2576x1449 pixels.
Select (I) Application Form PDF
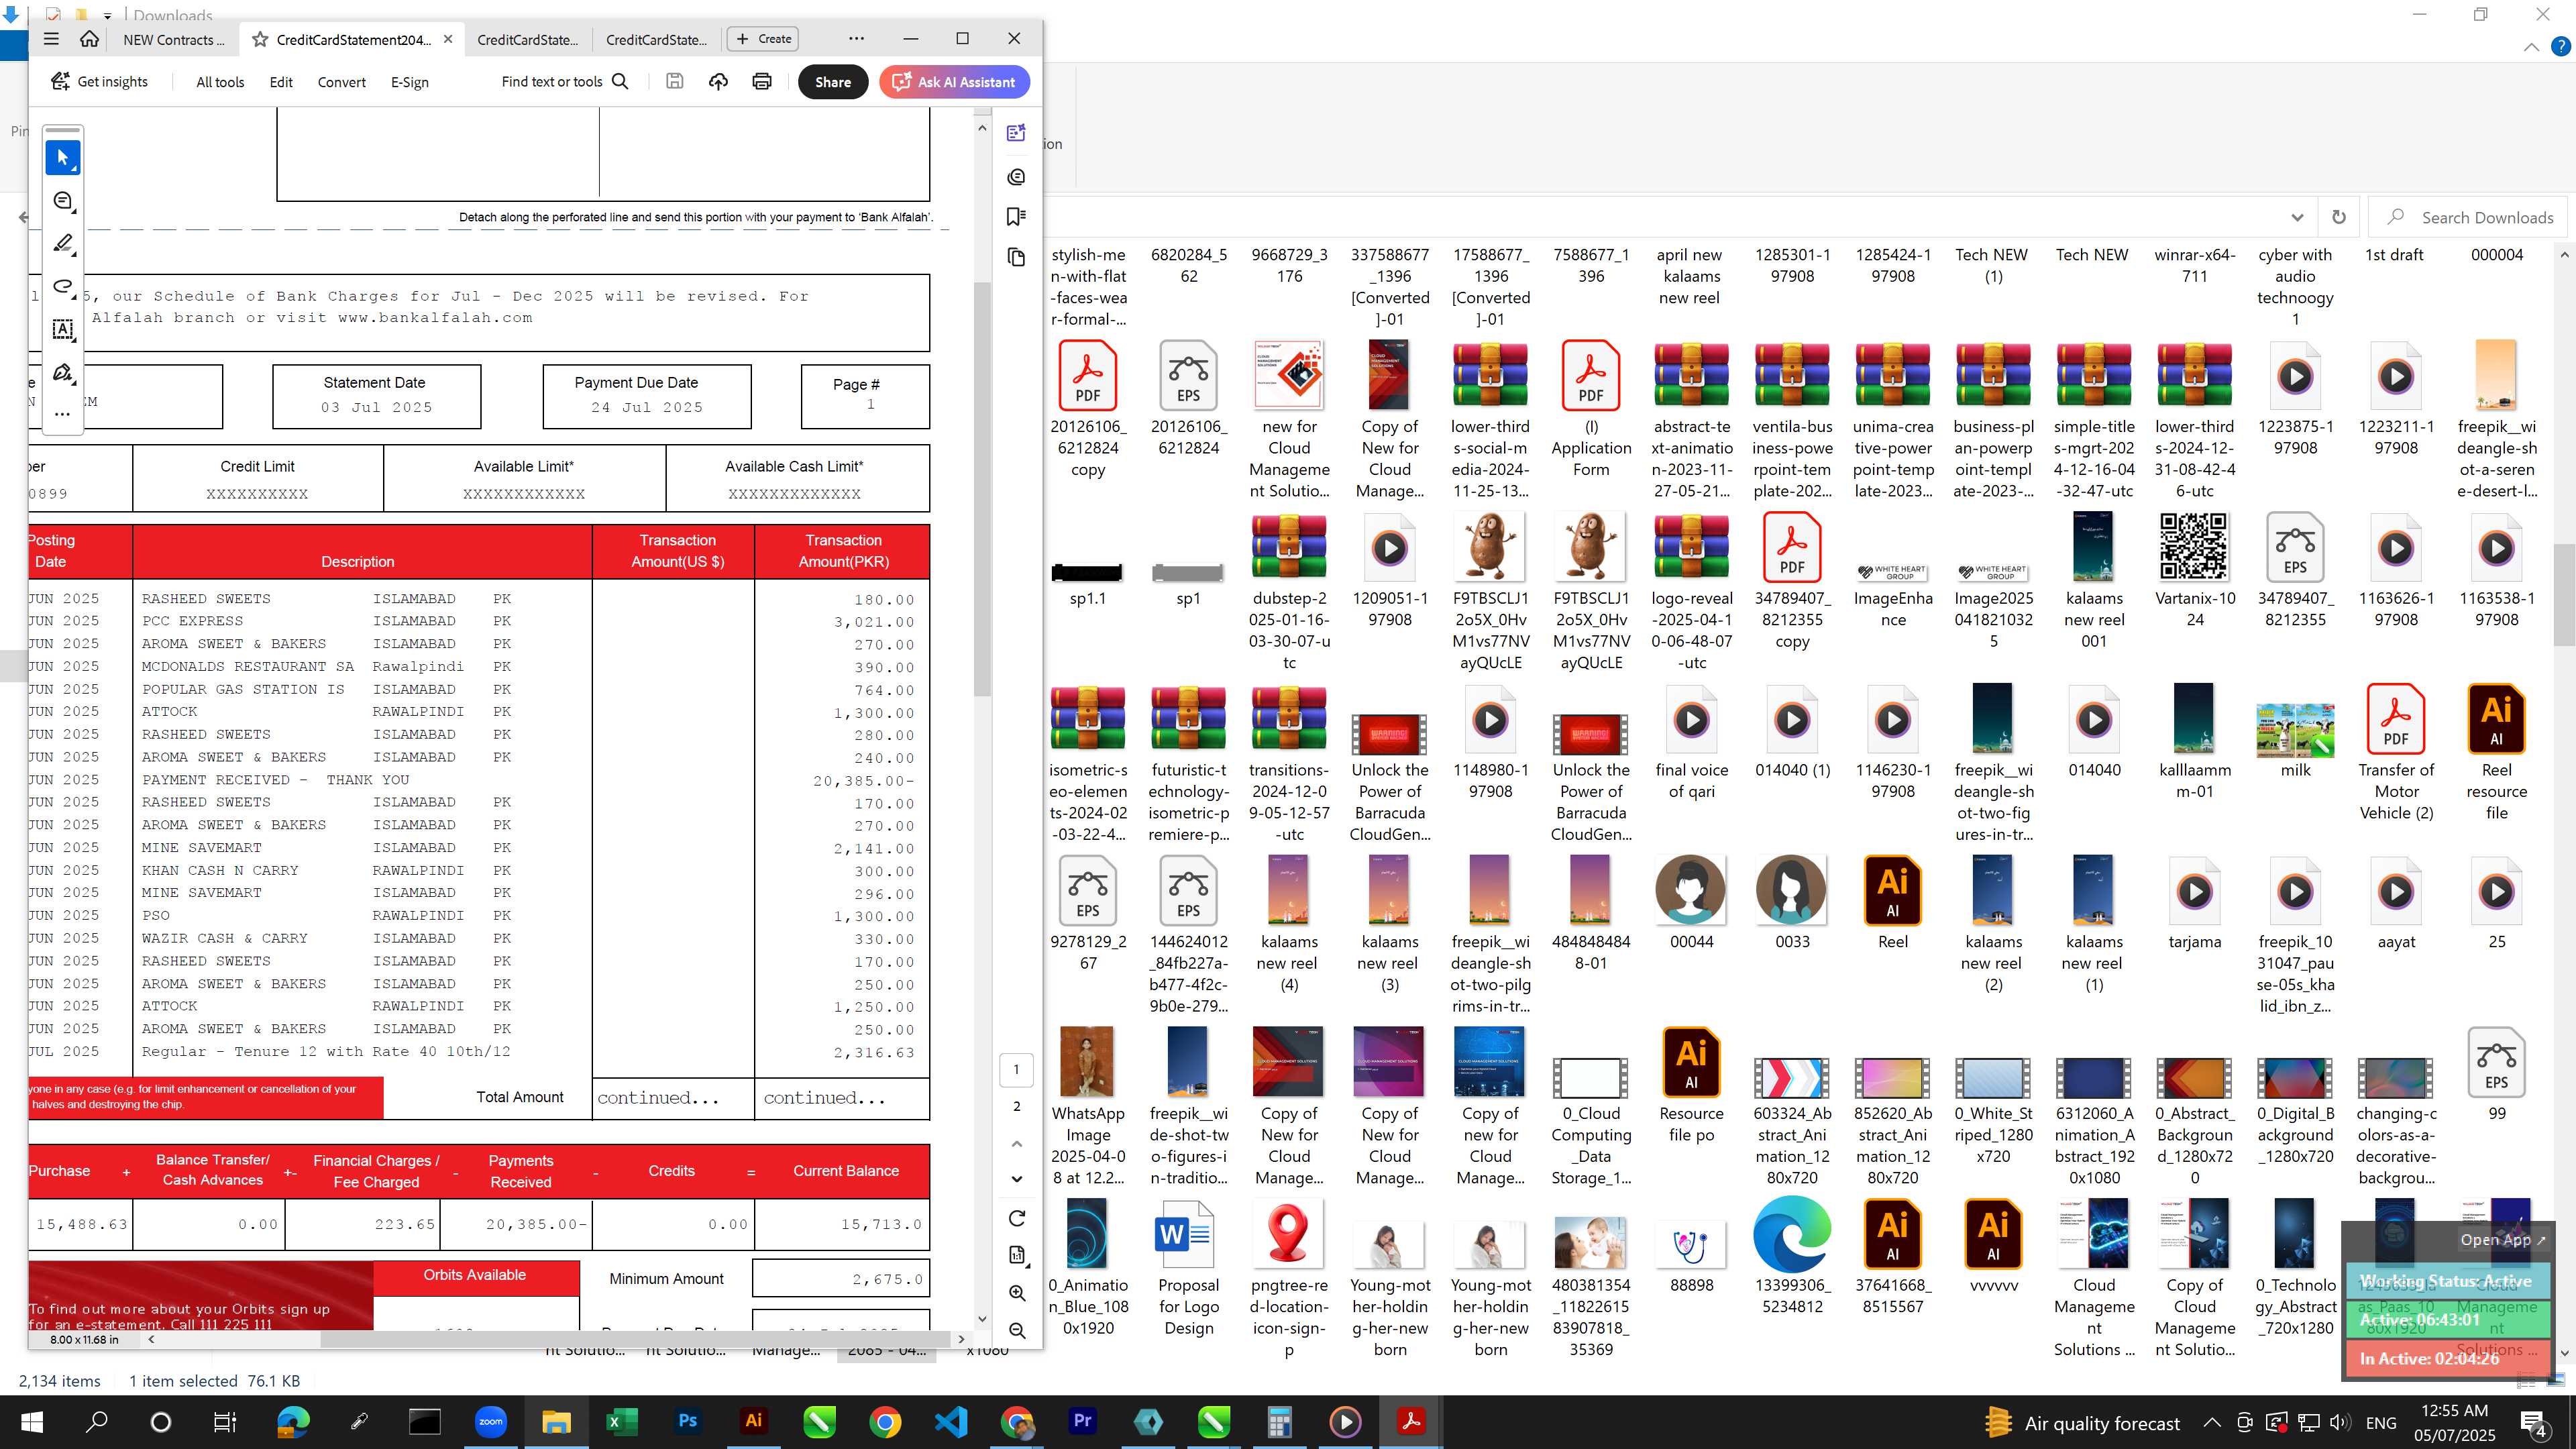tap(1591, 409)
